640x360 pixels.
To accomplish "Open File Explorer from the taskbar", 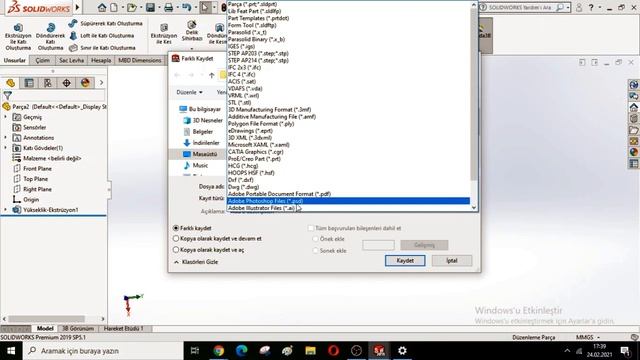I will tap(310, 351).
